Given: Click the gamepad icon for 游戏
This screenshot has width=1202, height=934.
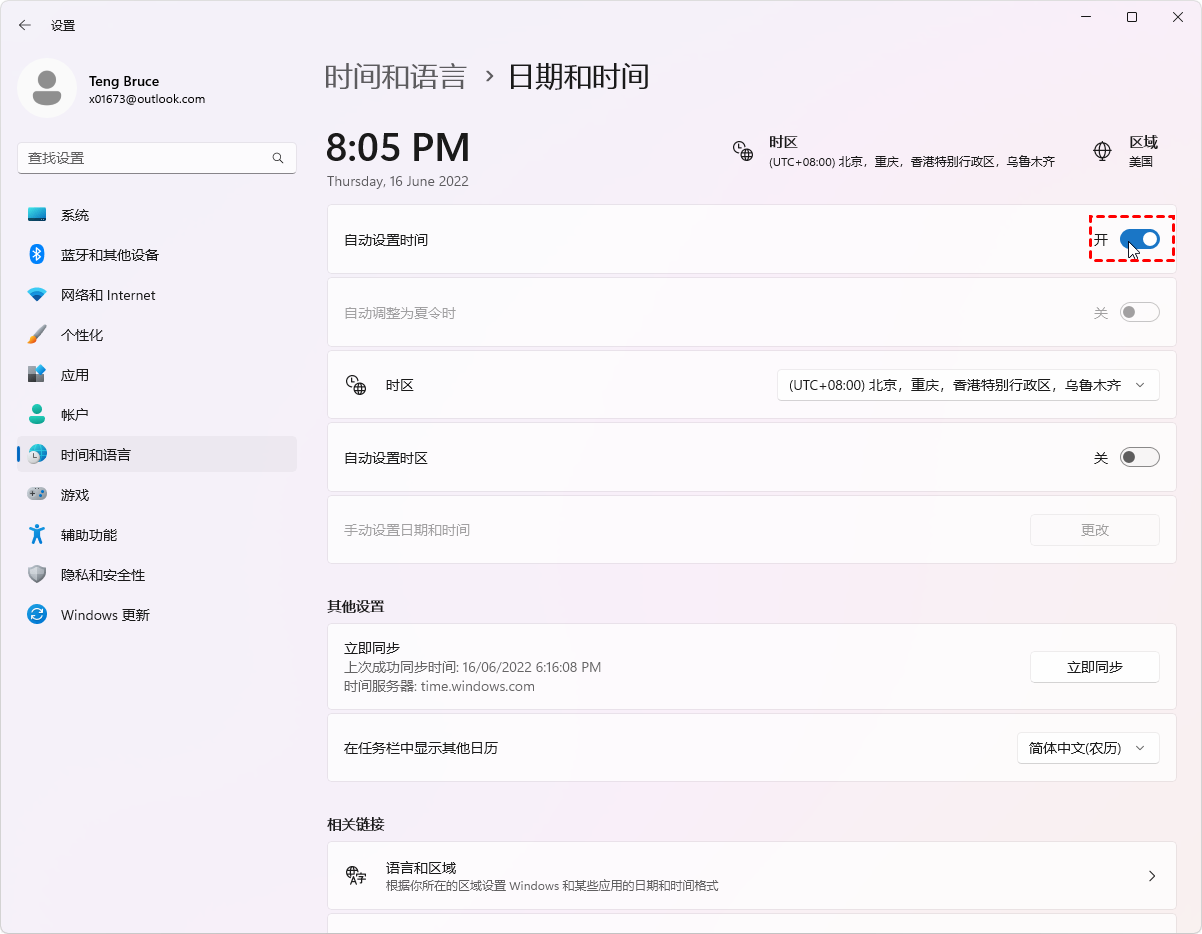Looking at the screenshot, I should tap(37, 494).
